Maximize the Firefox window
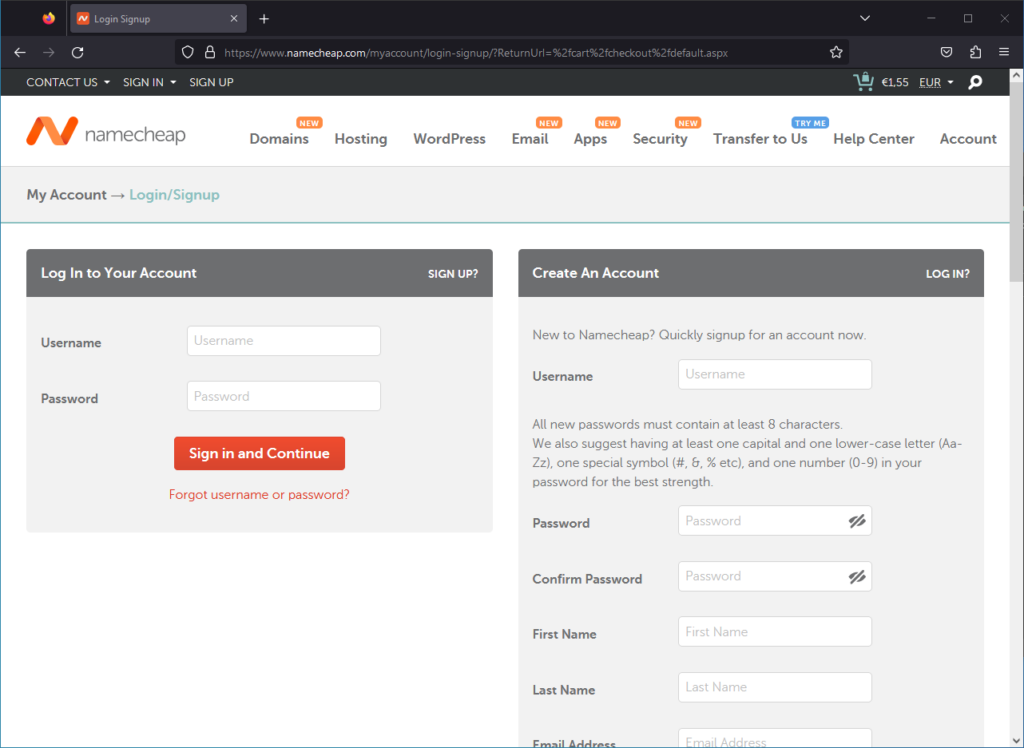Viewport: 1024px width, 748px height. tap(968, 18)
